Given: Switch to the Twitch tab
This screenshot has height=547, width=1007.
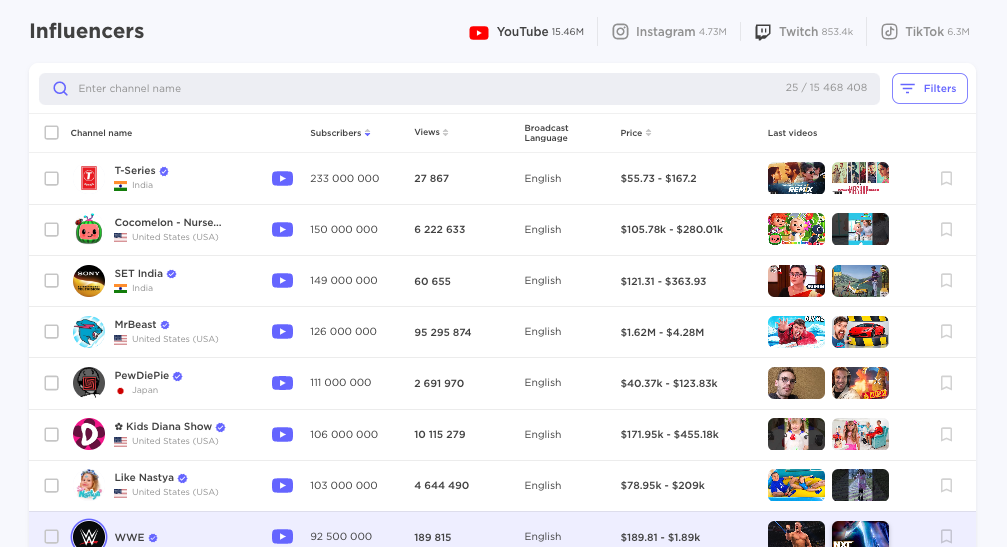Looking at the screenshot, I should pos(803,32).
